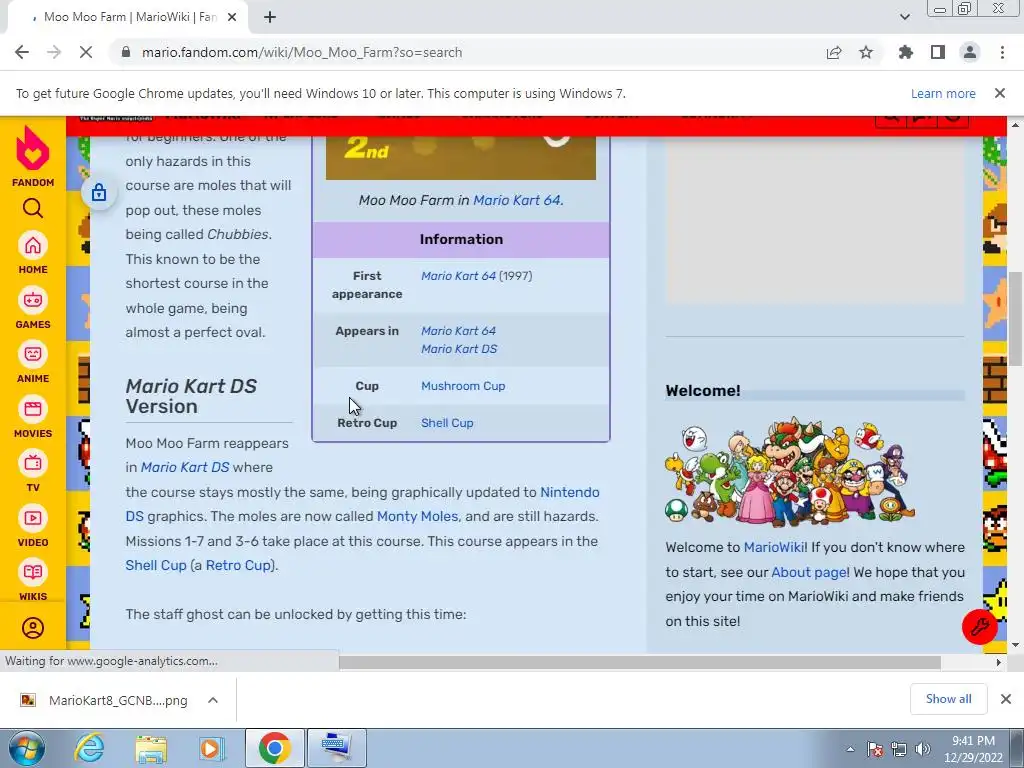Image resolution: width=1024 pixels, height=768 pixels.
Task: Open the Retro Cup link
Action: coord(238,566)
